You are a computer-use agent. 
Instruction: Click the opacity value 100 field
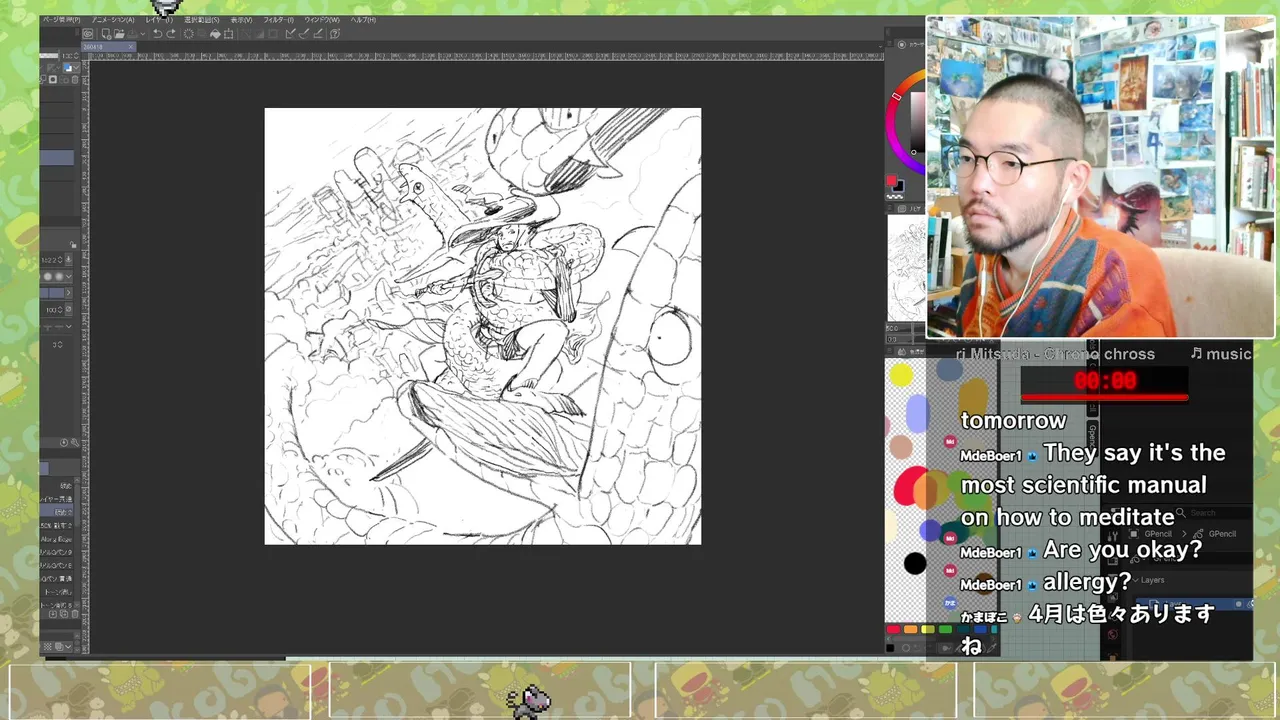click(52, 310)
